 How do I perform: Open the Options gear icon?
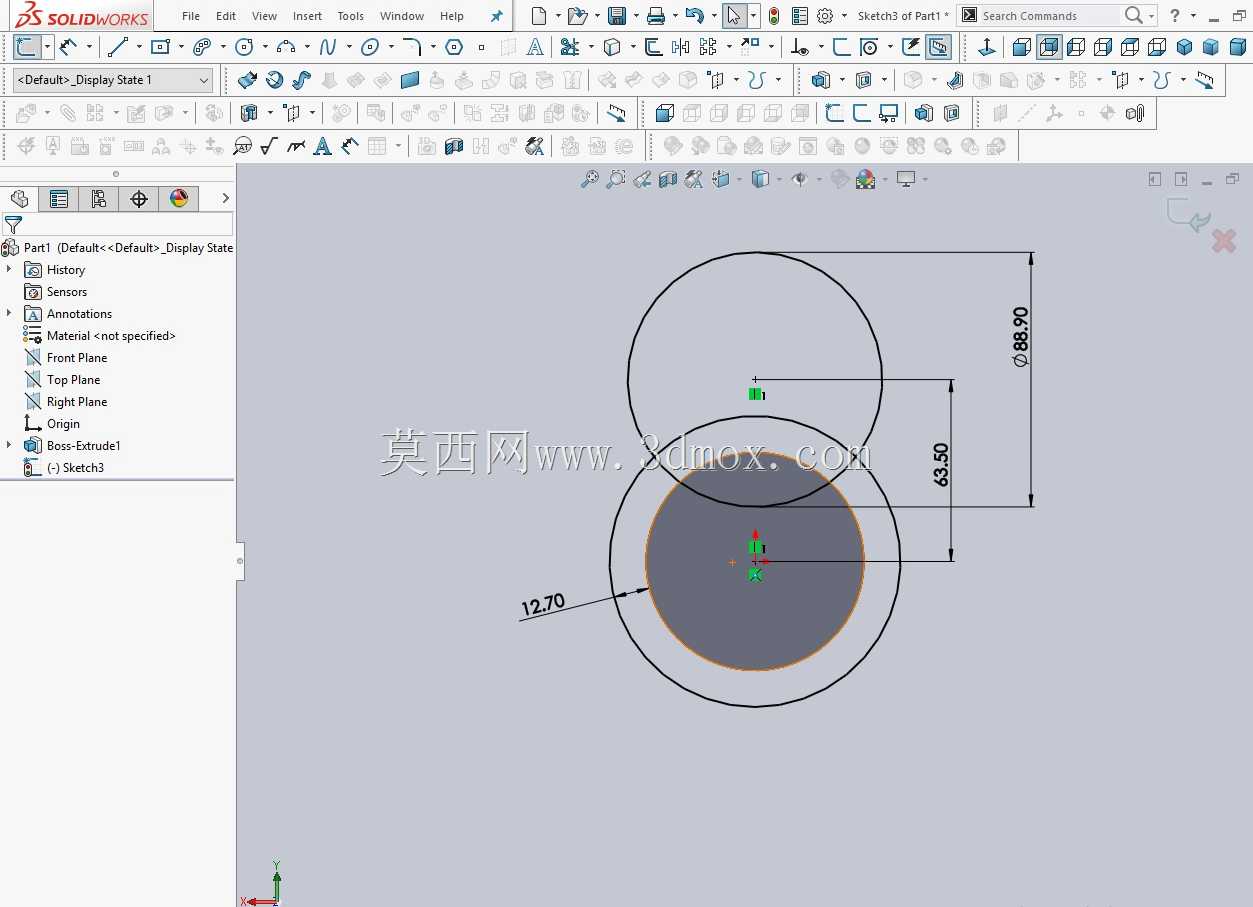pyautogui.click(x=825, y=16)
